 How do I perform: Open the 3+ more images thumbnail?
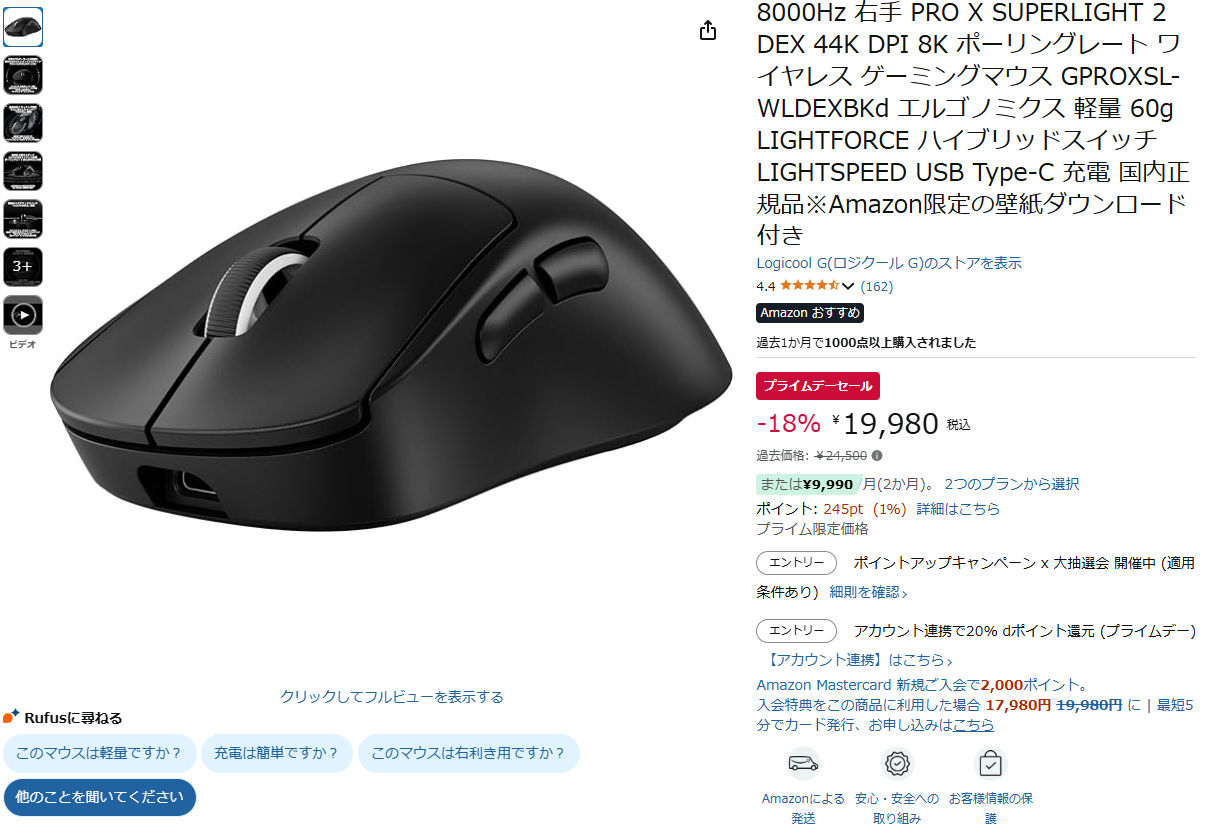click(23, 267)
